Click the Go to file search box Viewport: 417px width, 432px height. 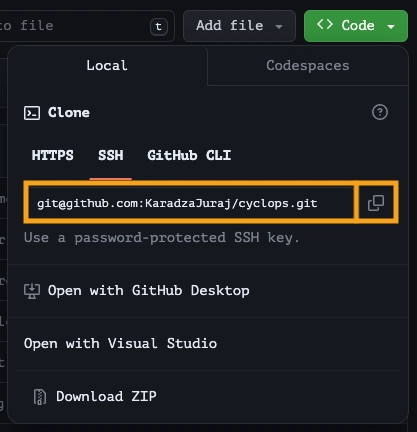tap(87, 26)
